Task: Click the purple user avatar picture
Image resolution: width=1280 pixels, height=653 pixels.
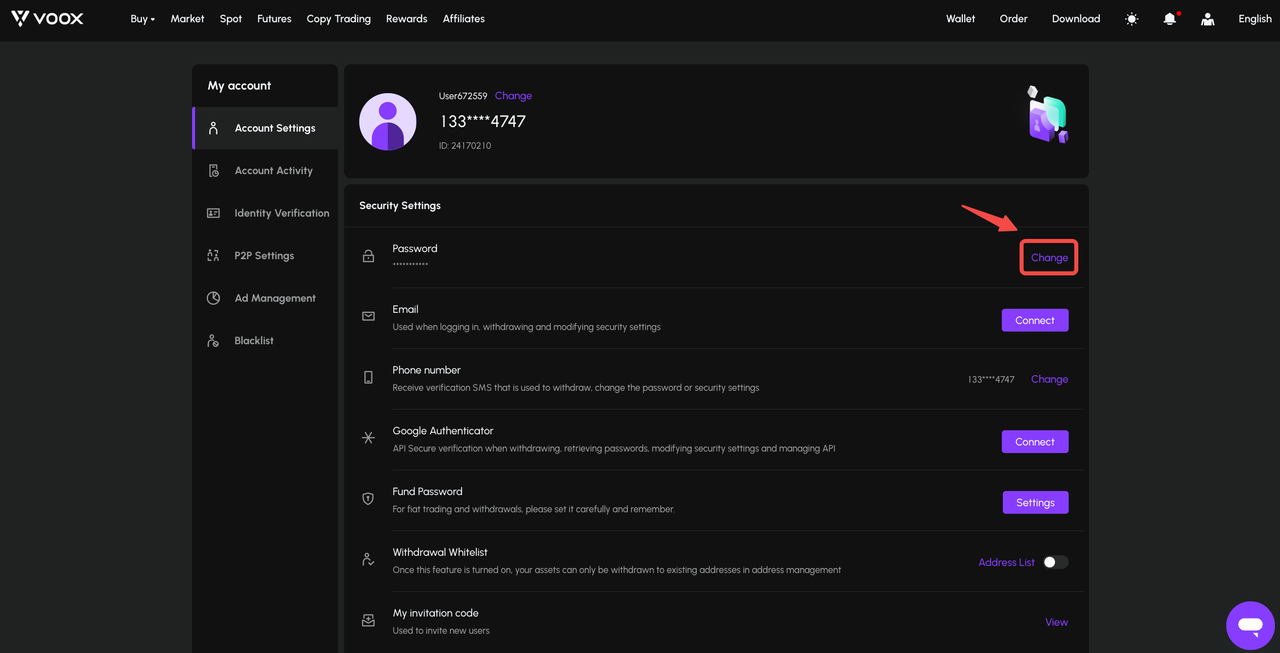Action: [x=388, y=122]
